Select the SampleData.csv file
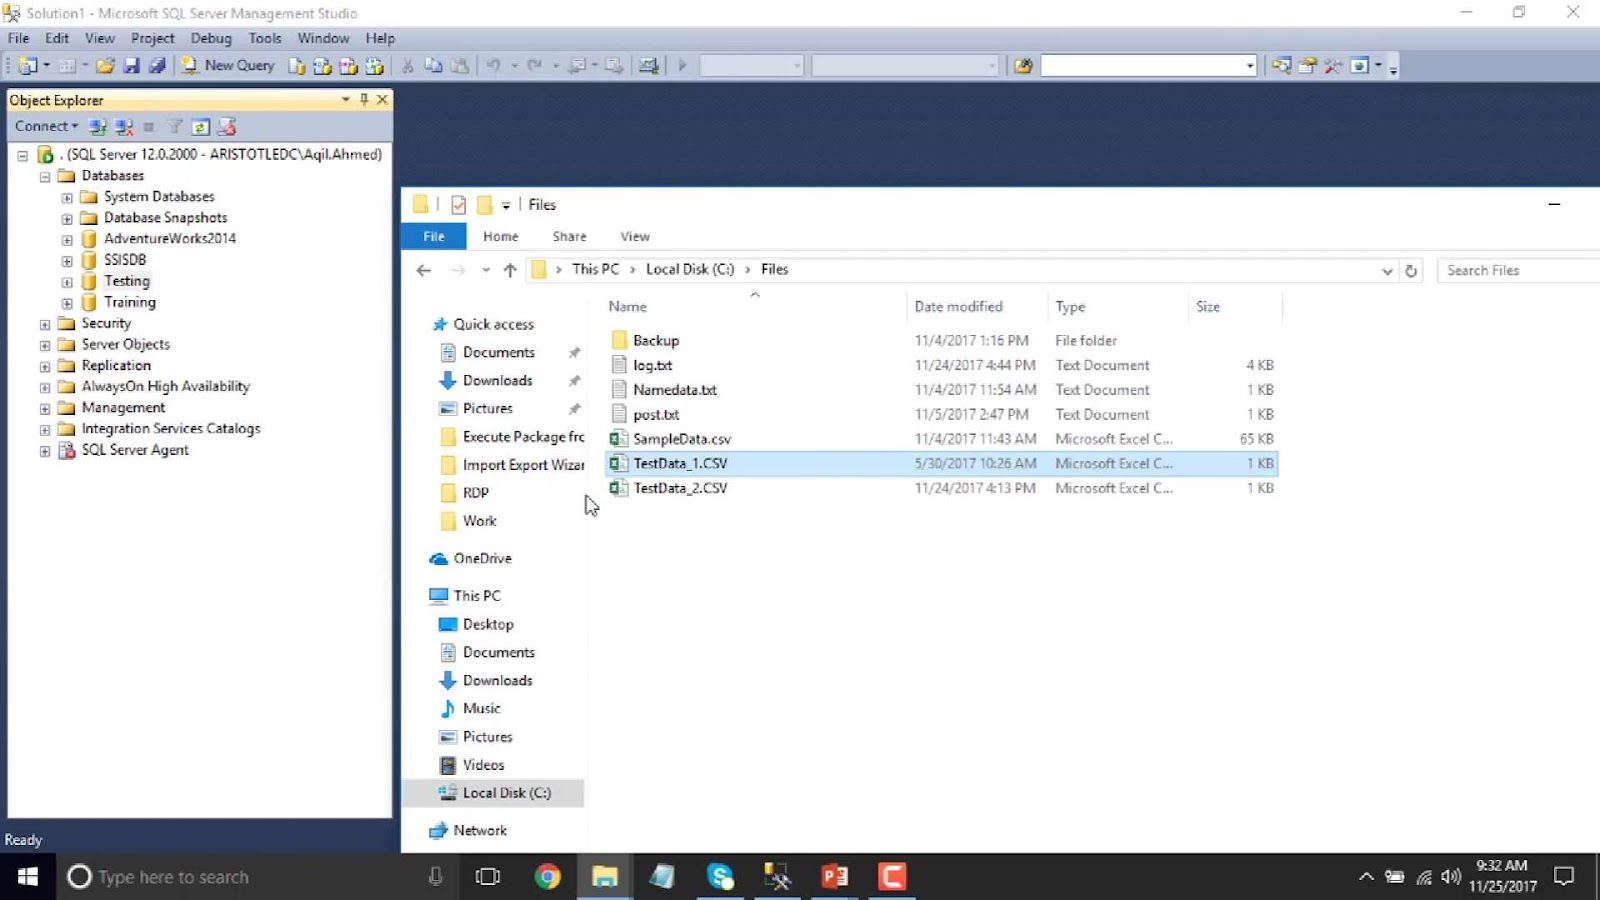This screenshot has width=1600, height=900. (681, 439)
